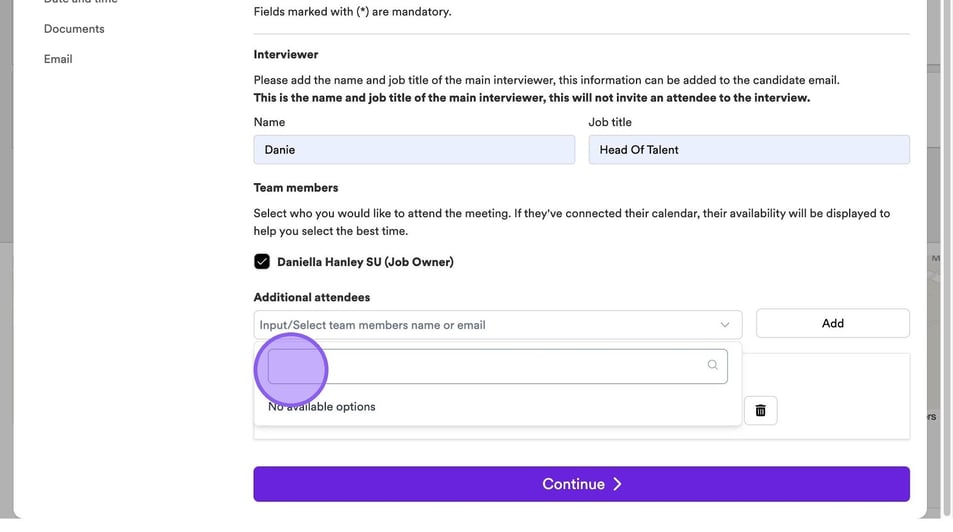The height and width of the screenshot is (532, 953).
Task: Click the purple Continue button
Action: point(581,484)
